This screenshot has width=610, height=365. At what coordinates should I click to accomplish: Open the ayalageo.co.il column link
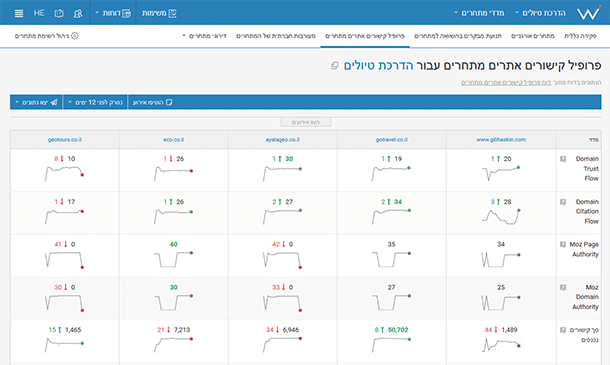click(x=283, y=139)
